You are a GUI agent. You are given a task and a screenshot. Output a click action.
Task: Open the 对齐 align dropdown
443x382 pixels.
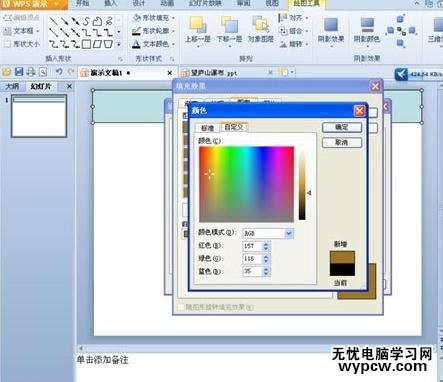294,18
